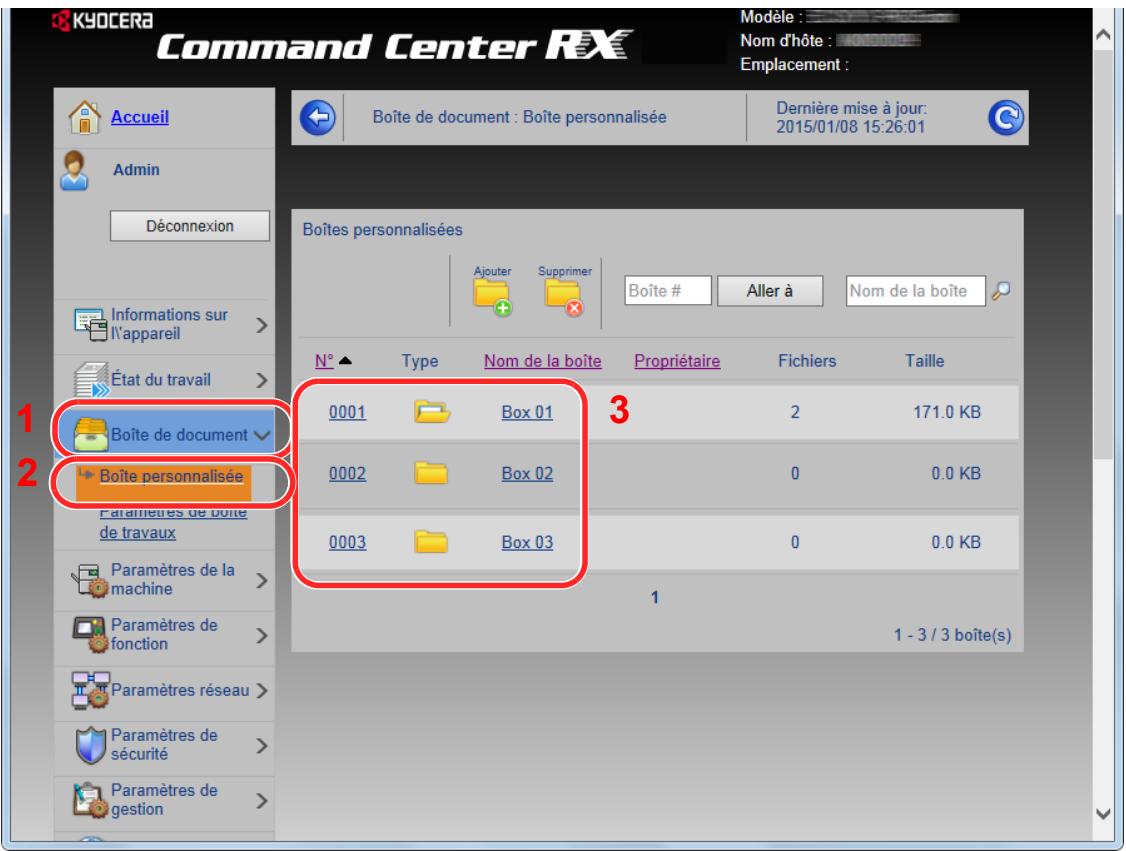Click the Supprimer folder icon

pyautogui.click(x=564, y=298)
